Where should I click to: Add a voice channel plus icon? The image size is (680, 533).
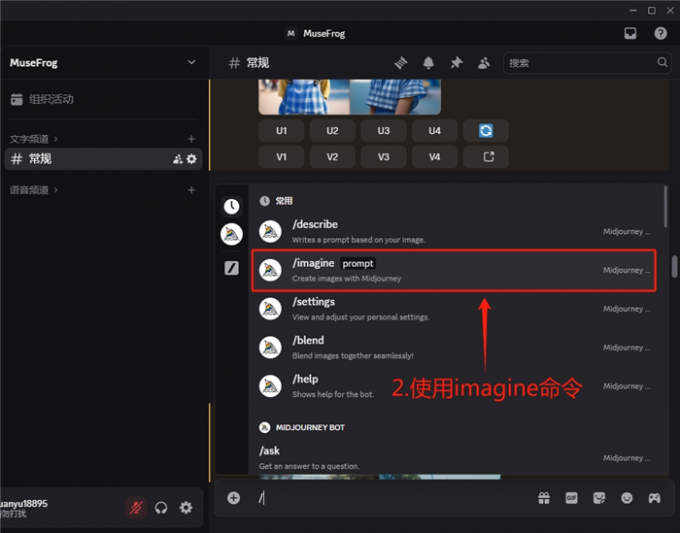click(191, 190)
